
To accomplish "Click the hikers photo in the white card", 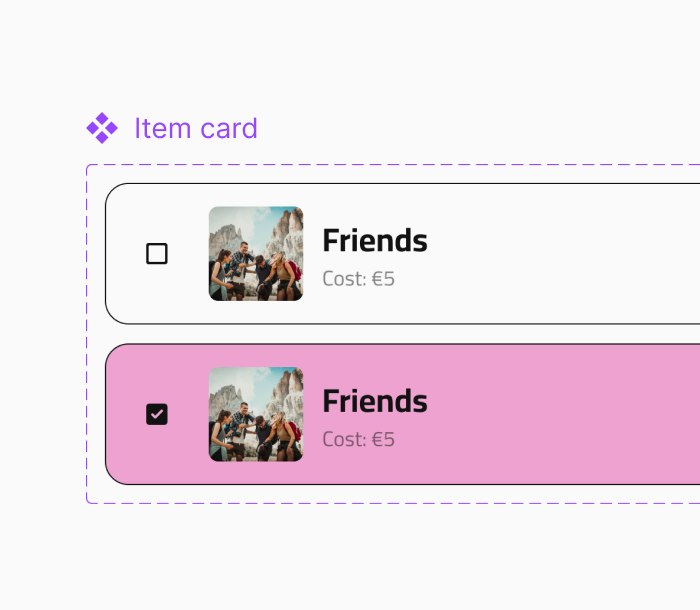I will click(256, 254).
